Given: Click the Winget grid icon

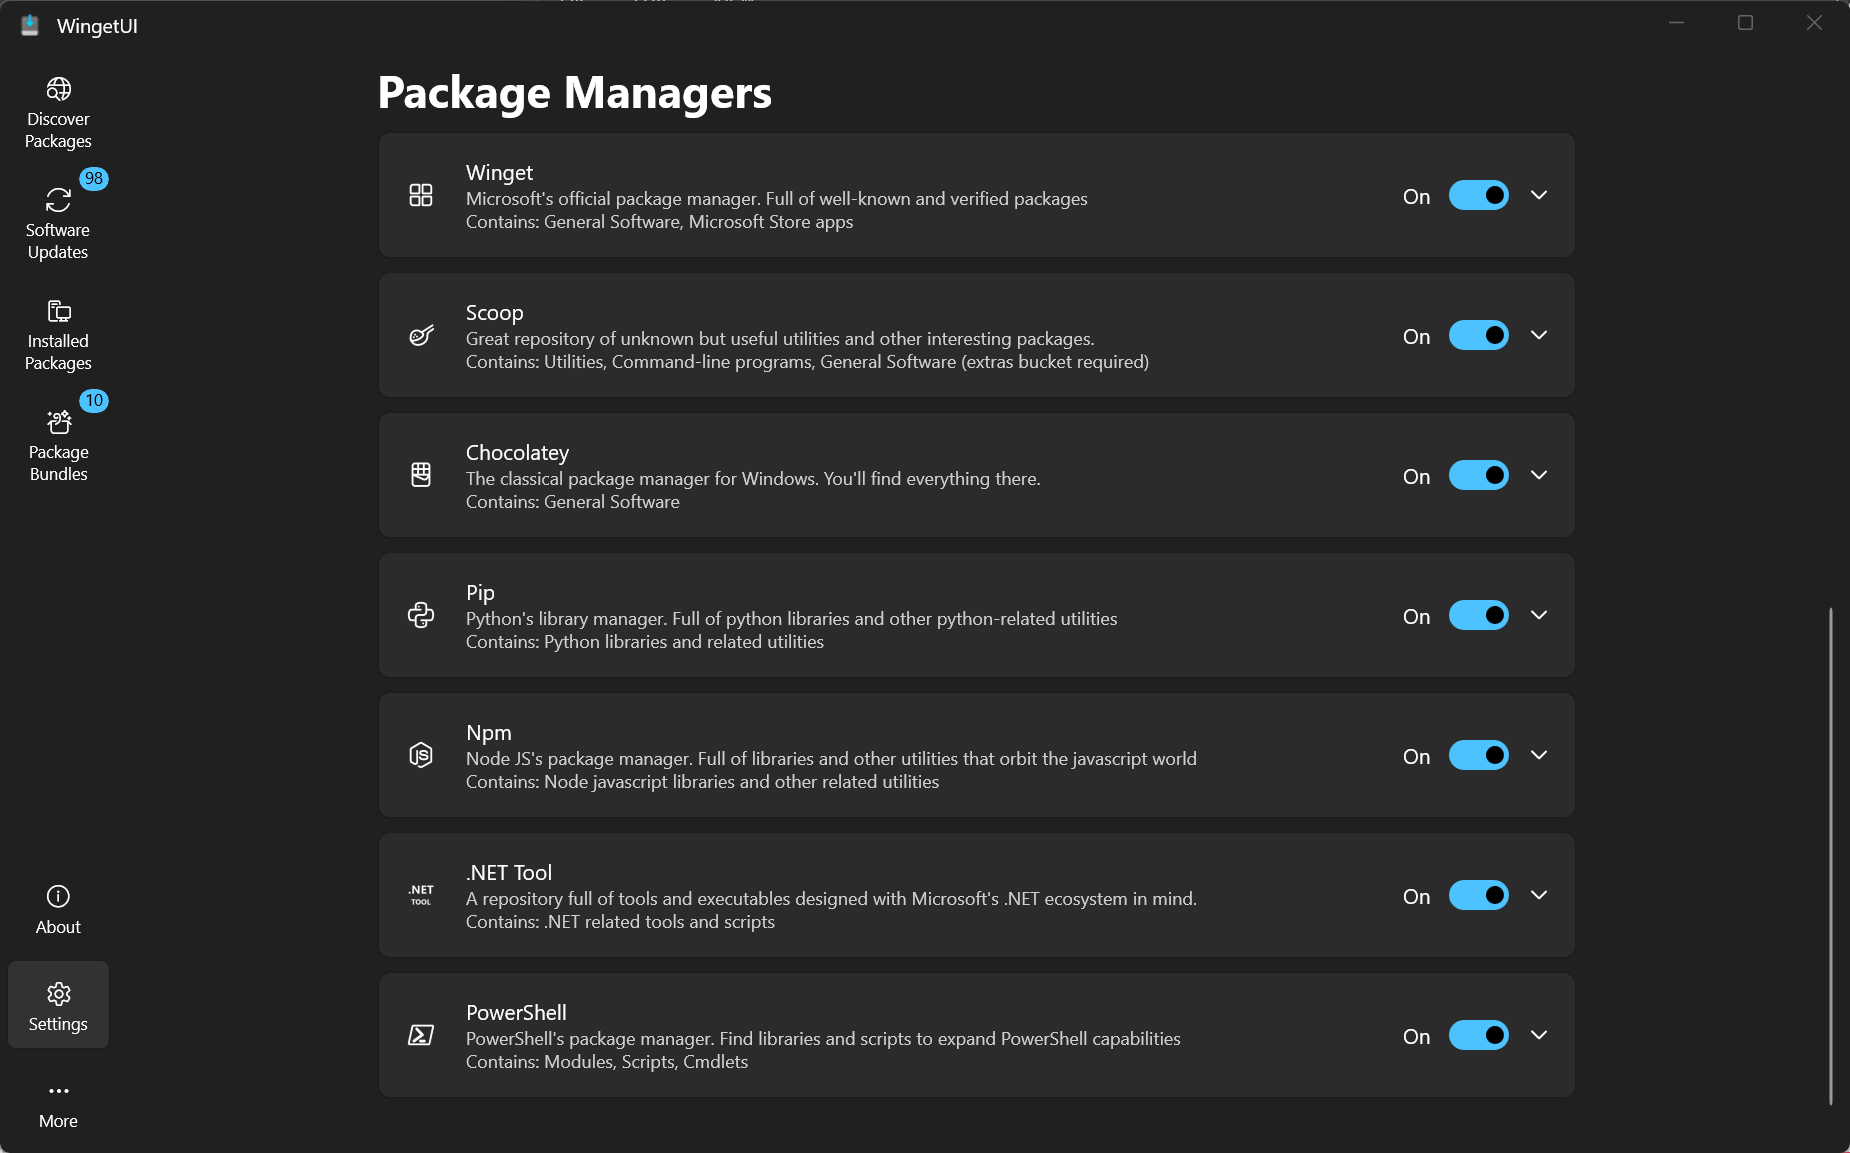Looking at the screenshot, I should coord(421,195).
